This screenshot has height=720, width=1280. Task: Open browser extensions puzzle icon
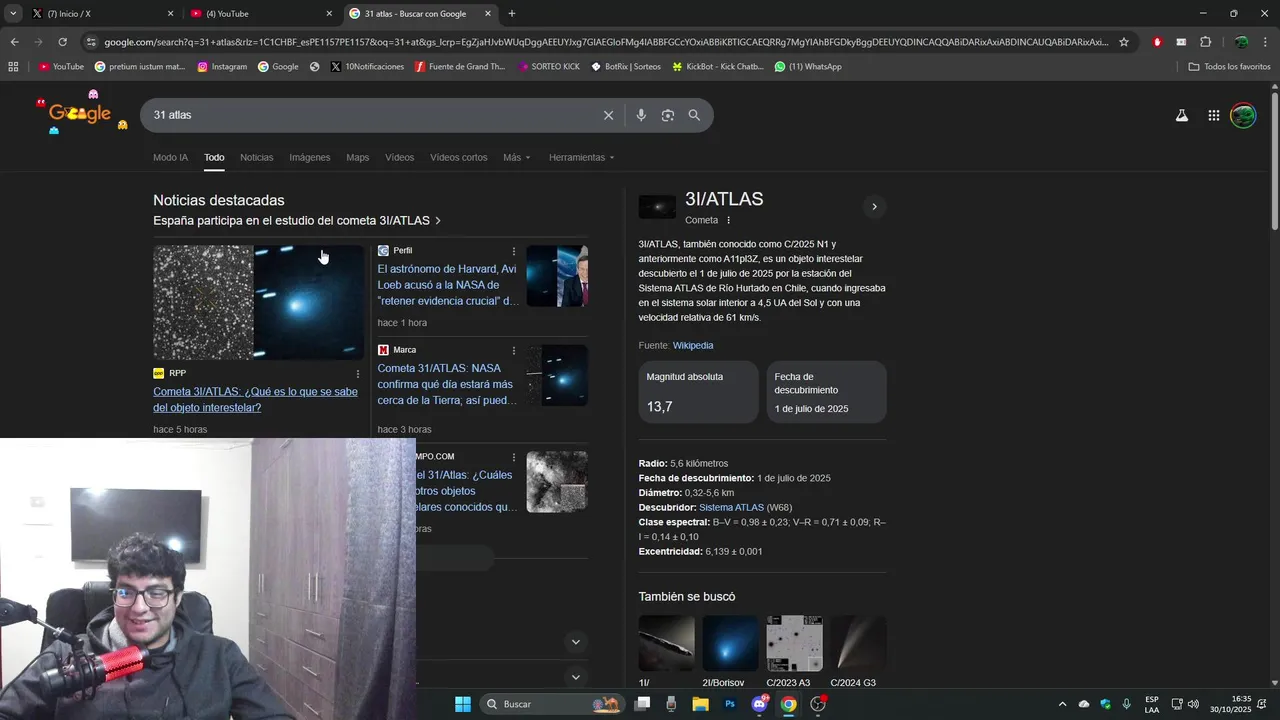point(1205,42)
